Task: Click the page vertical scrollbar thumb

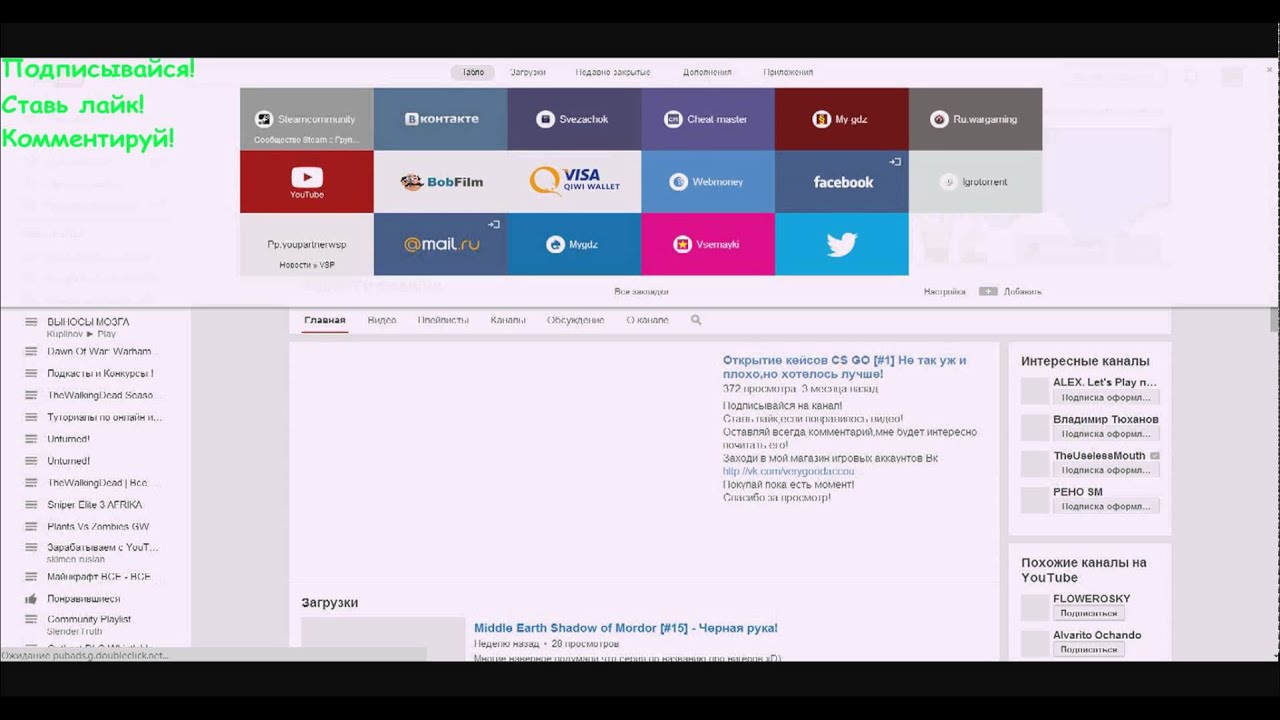Action: 1274,319
